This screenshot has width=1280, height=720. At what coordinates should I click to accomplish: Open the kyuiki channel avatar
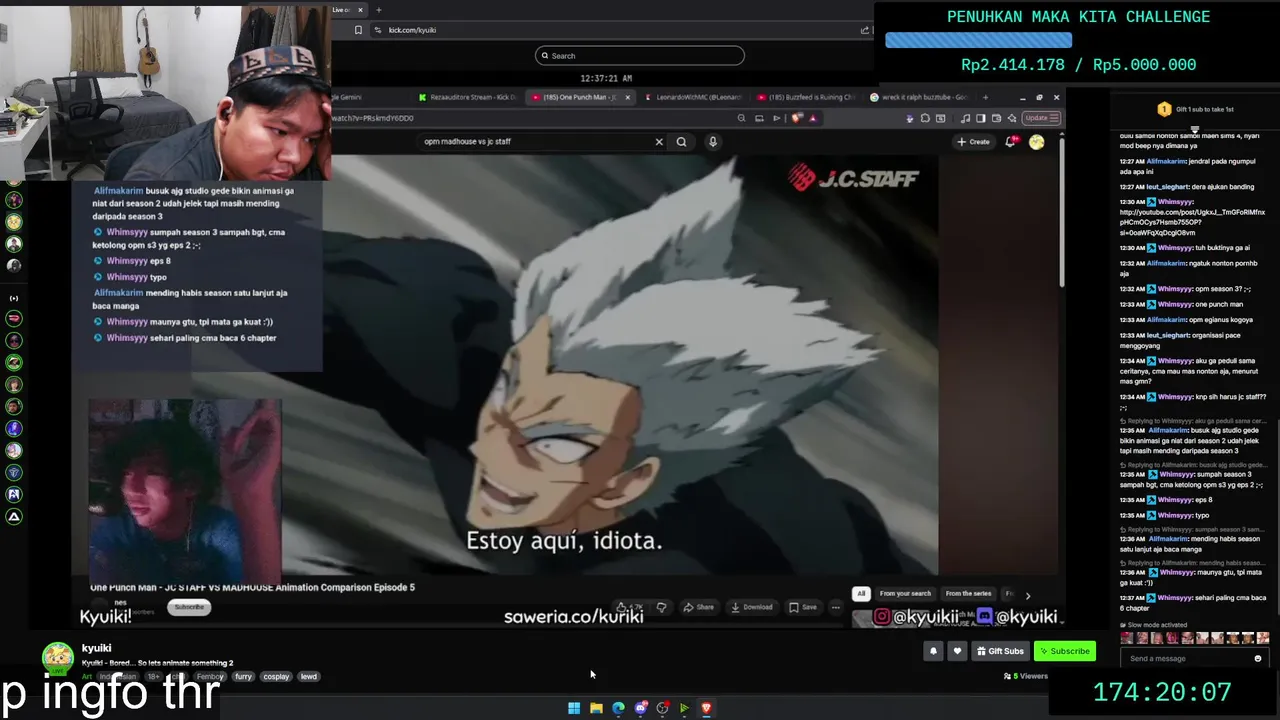click(58, 658)
